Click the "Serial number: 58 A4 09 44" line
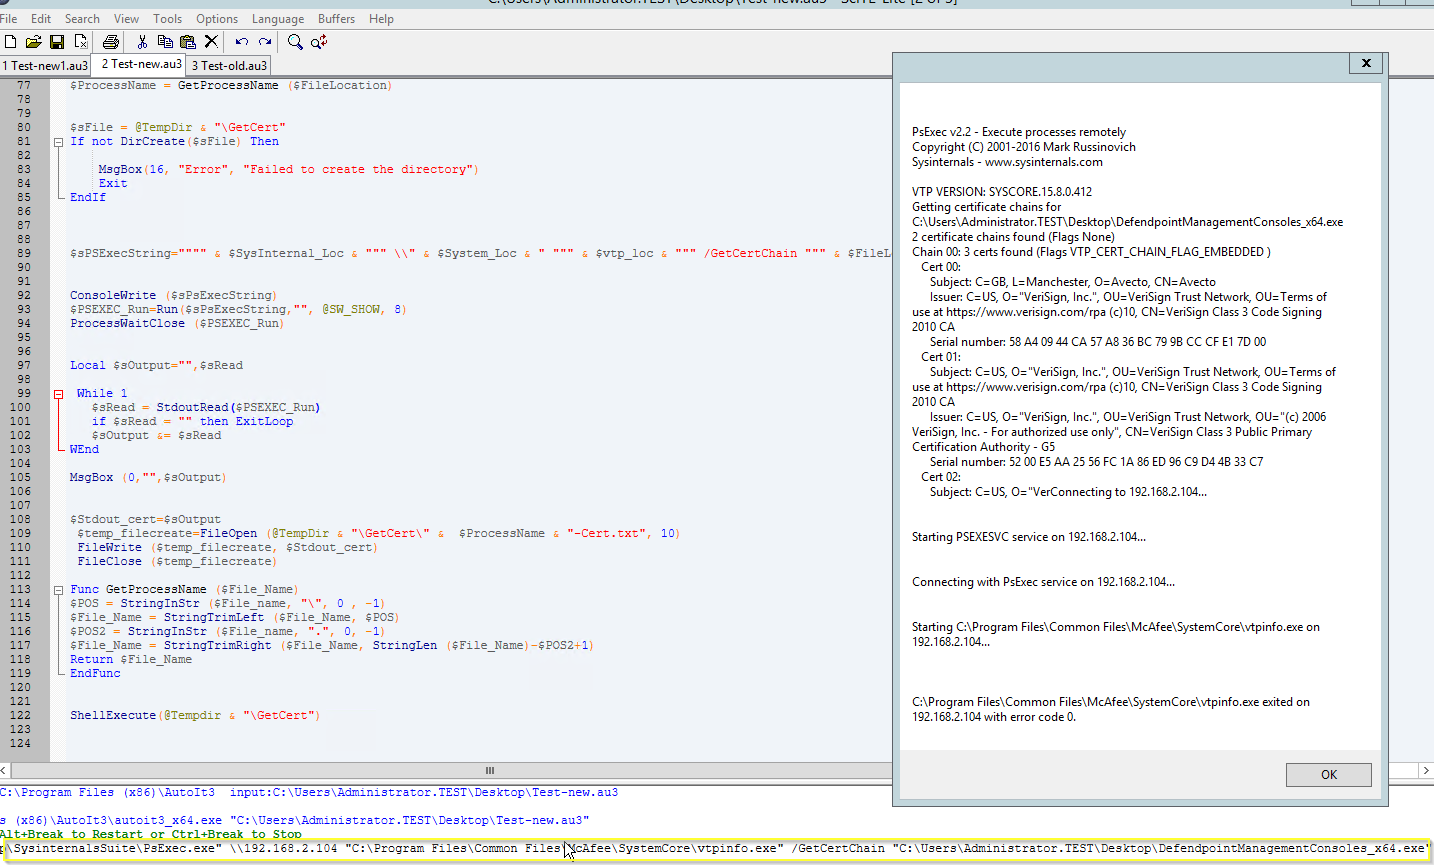 [1098, 342]
